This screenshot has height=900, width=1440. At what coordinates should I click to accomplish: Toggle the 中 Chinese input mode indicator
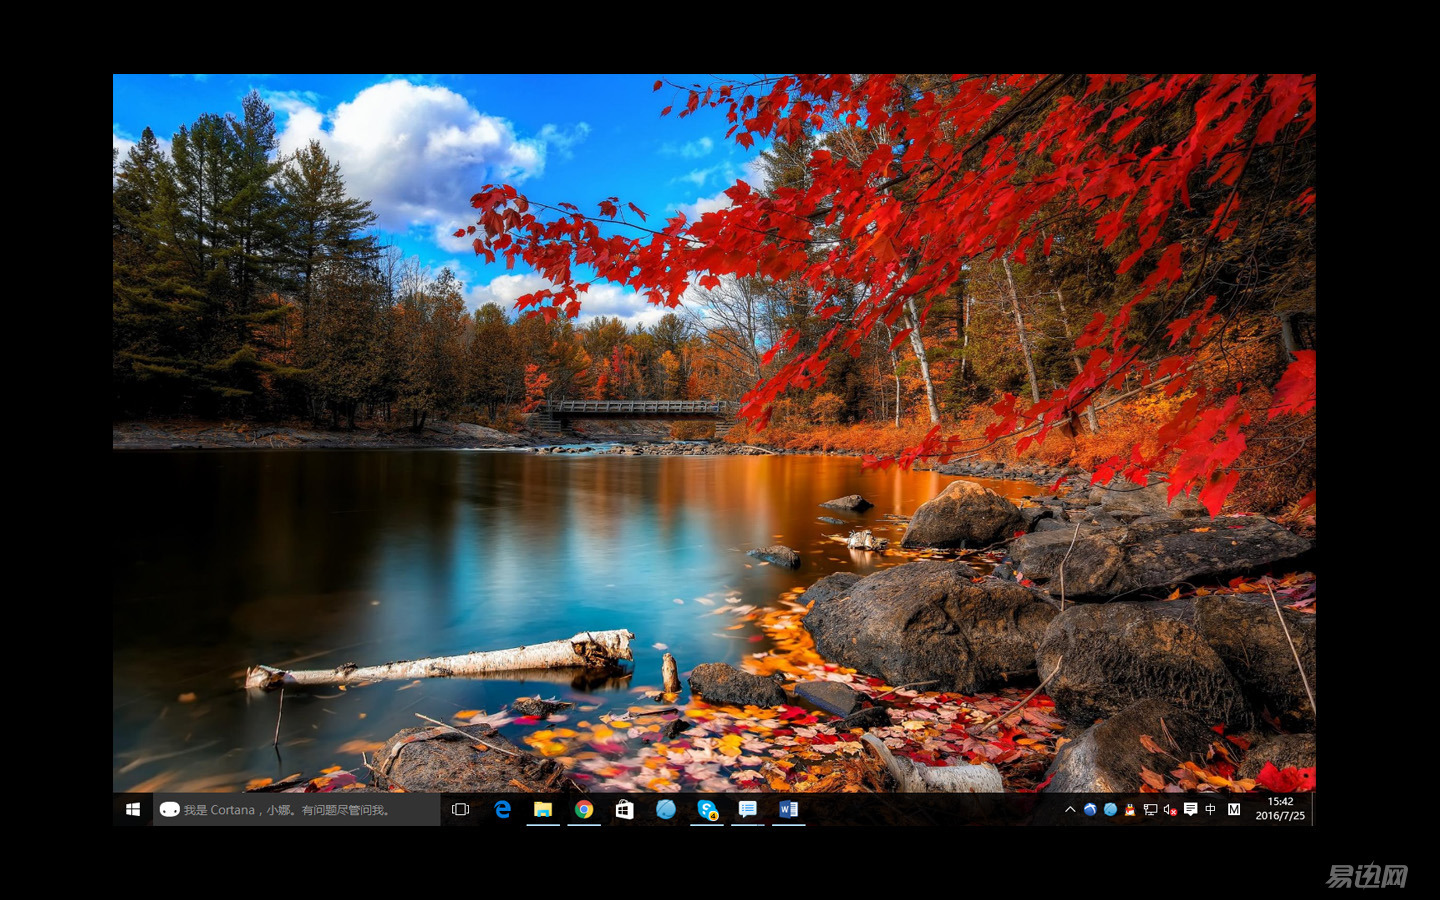pos(1211,810)
